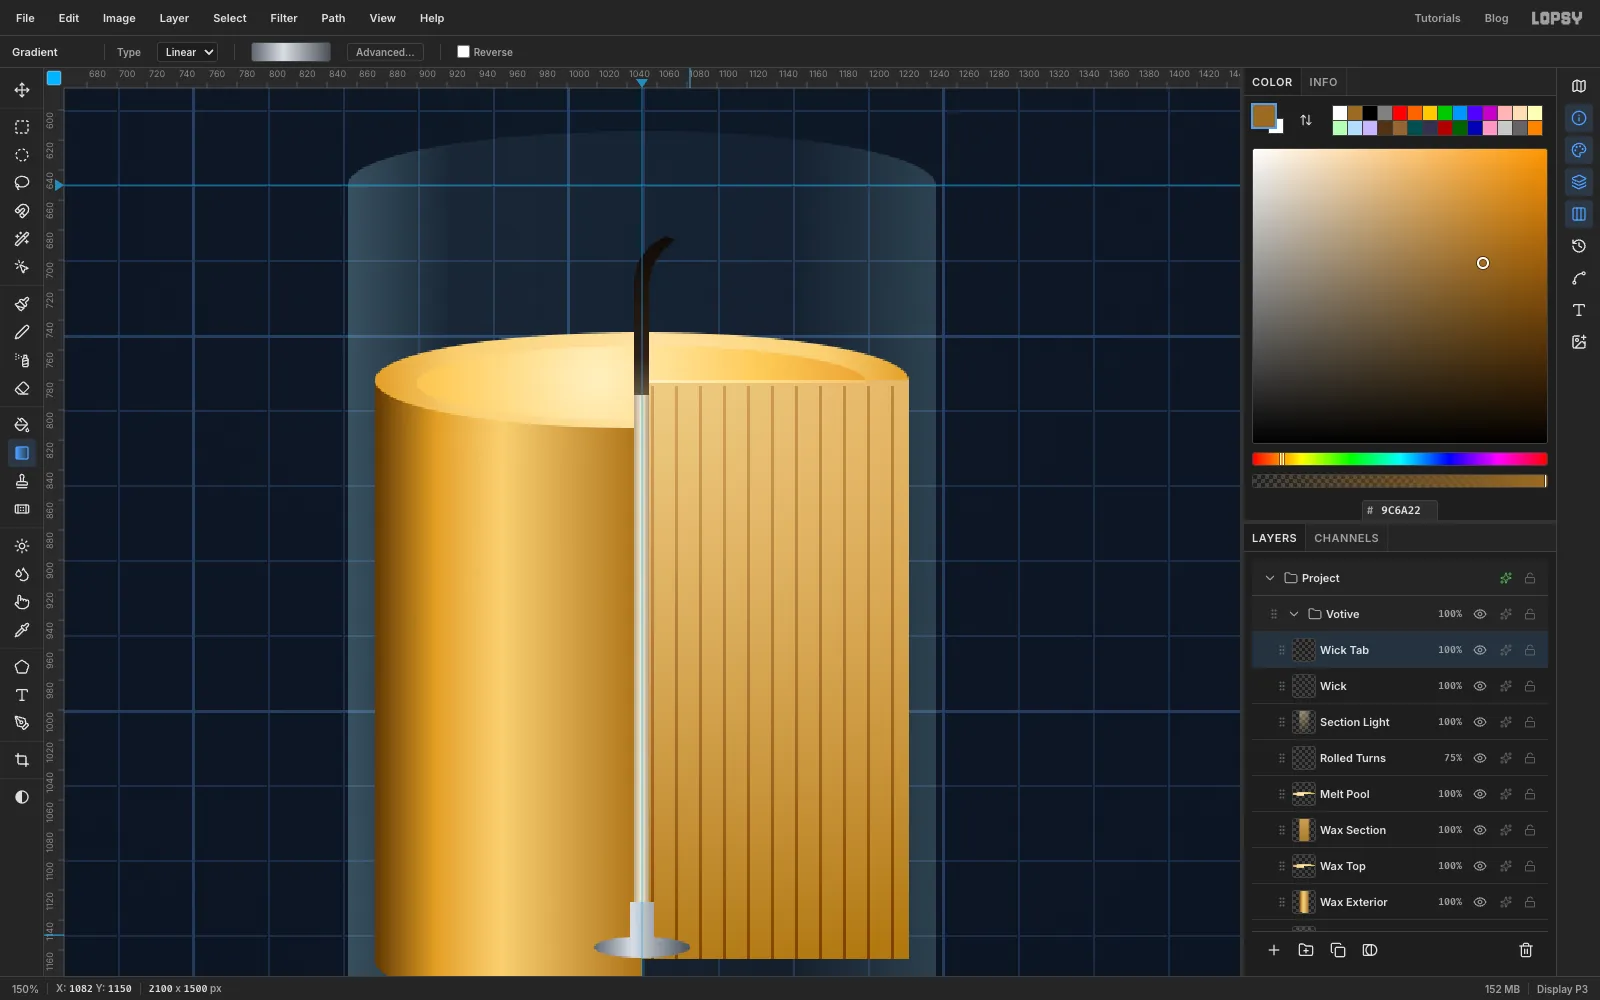This screenshot has height=1000, width=1600.
Task: Toggle visibility of Melt Pool layer
Action: (1480, 794)
